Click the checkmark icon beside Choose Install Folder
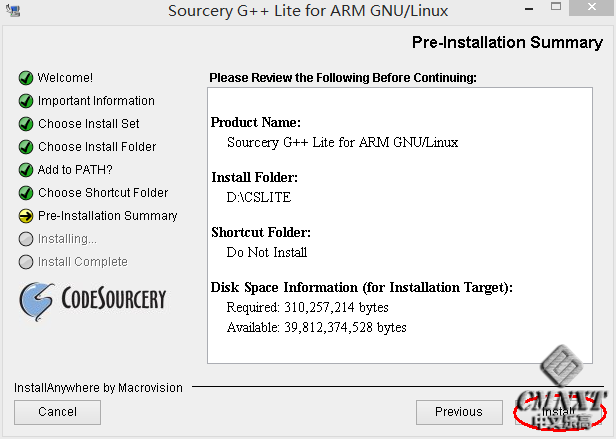Image resolution: width=616 pixels, height=439 pixels. (26, 147)
